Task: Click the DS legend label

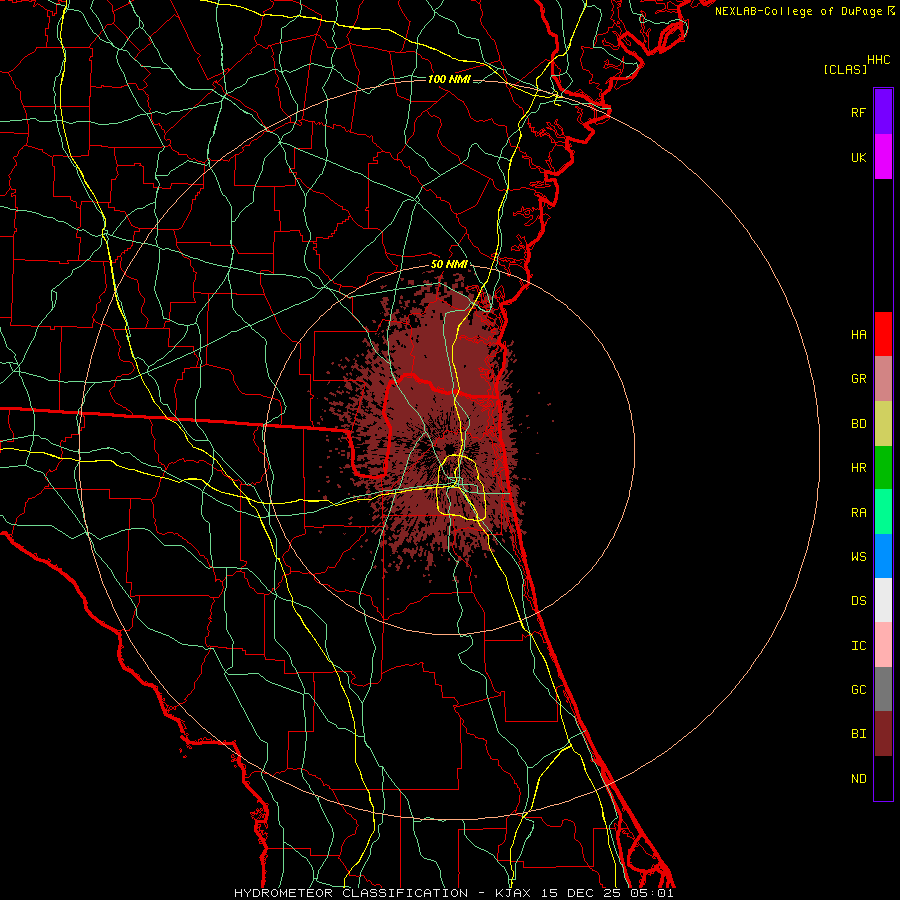Action: pos(858,601)
